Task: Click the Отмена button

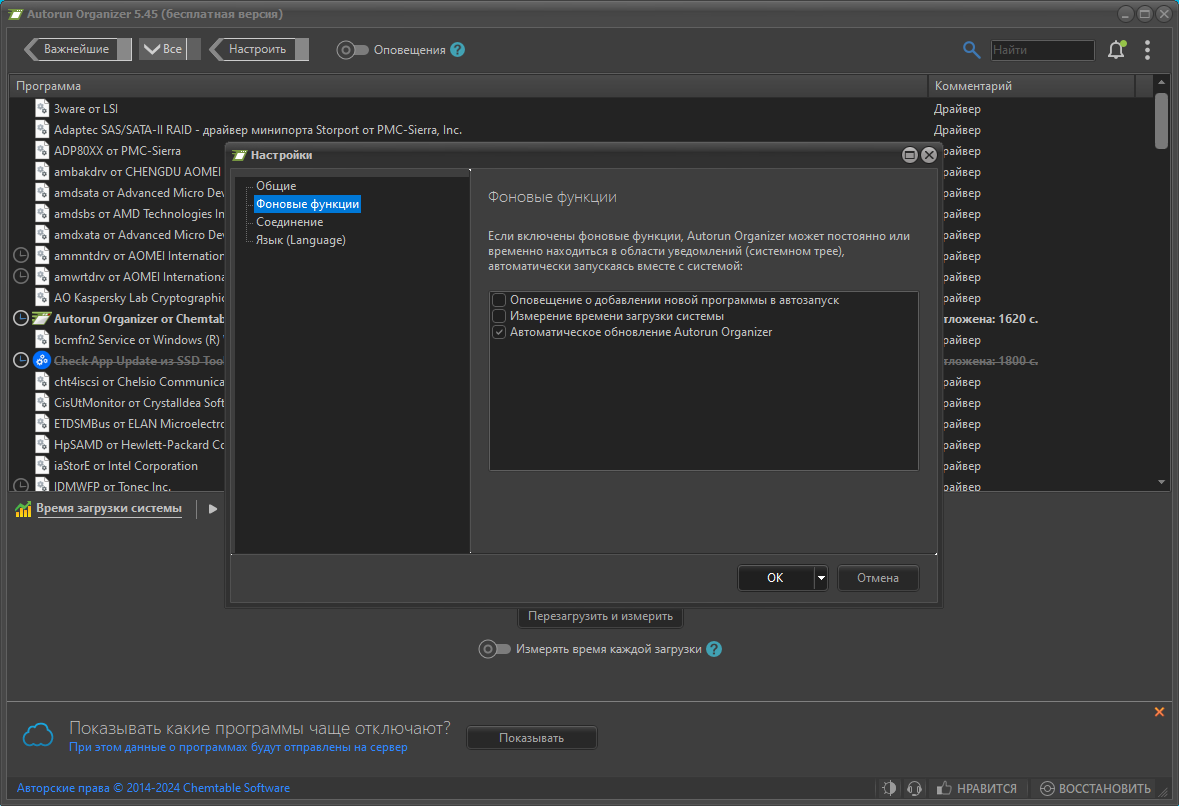Action: [x=877, y=578]
